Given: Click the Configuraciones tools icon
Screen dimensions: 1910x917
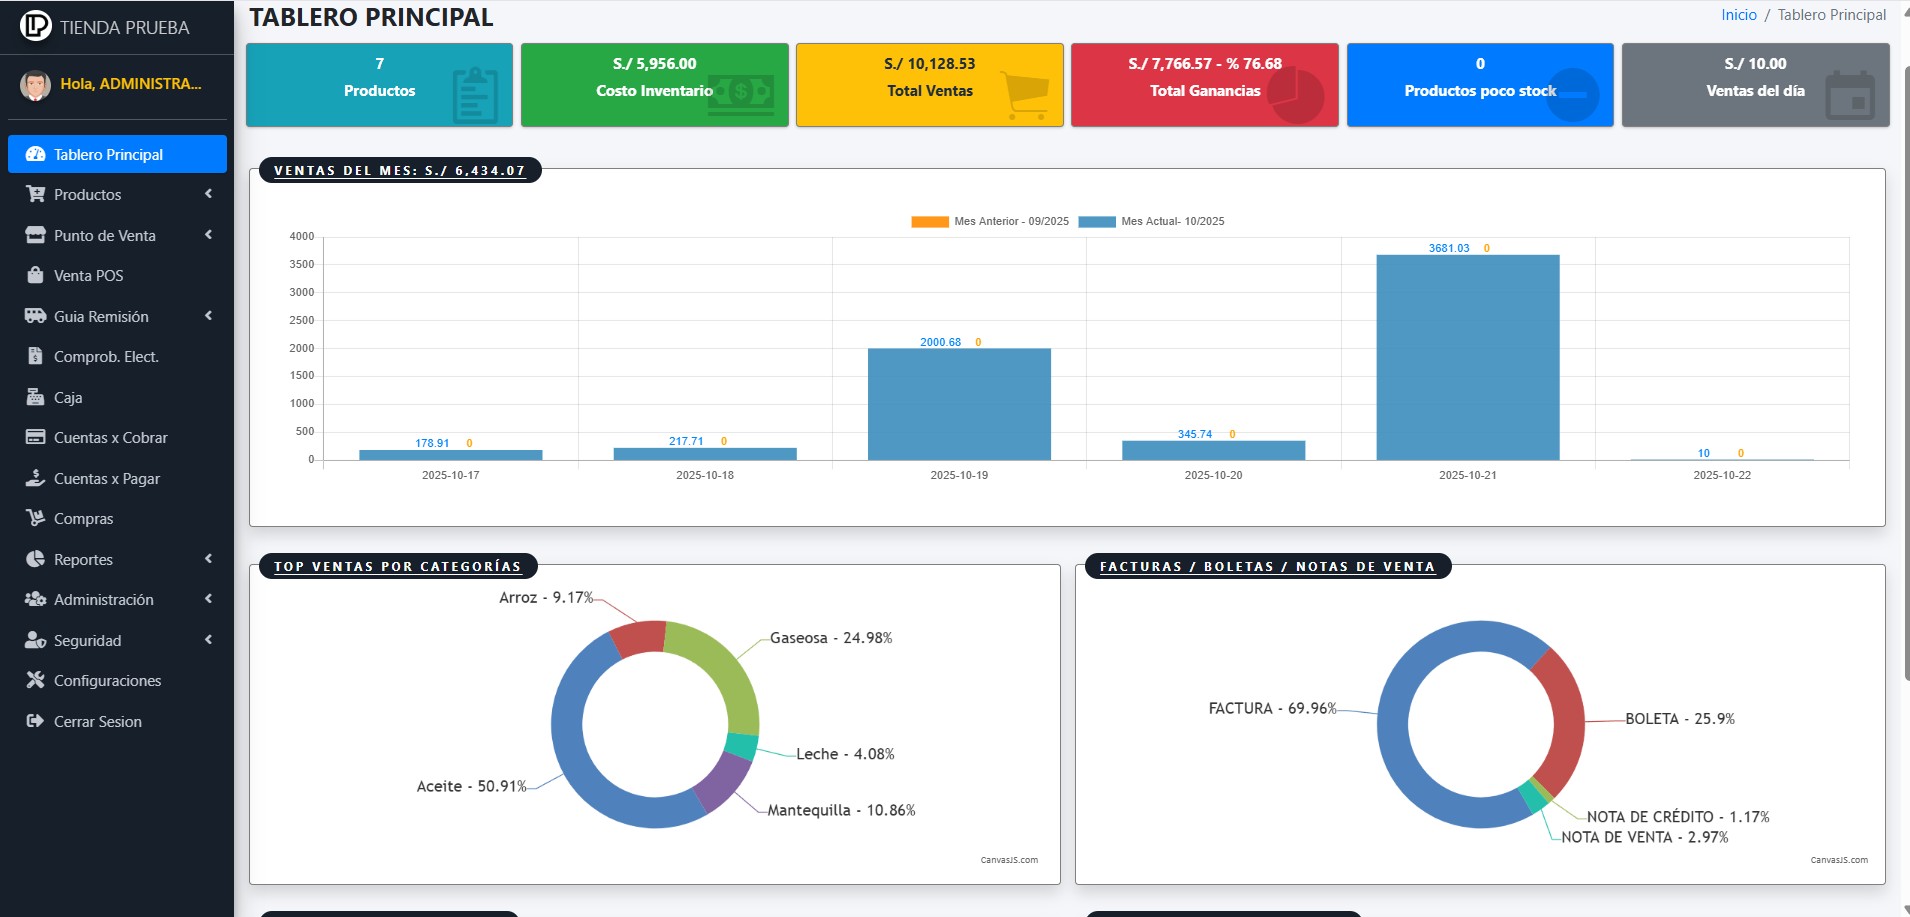Looking at the screenshot, I should coord(35,680).
